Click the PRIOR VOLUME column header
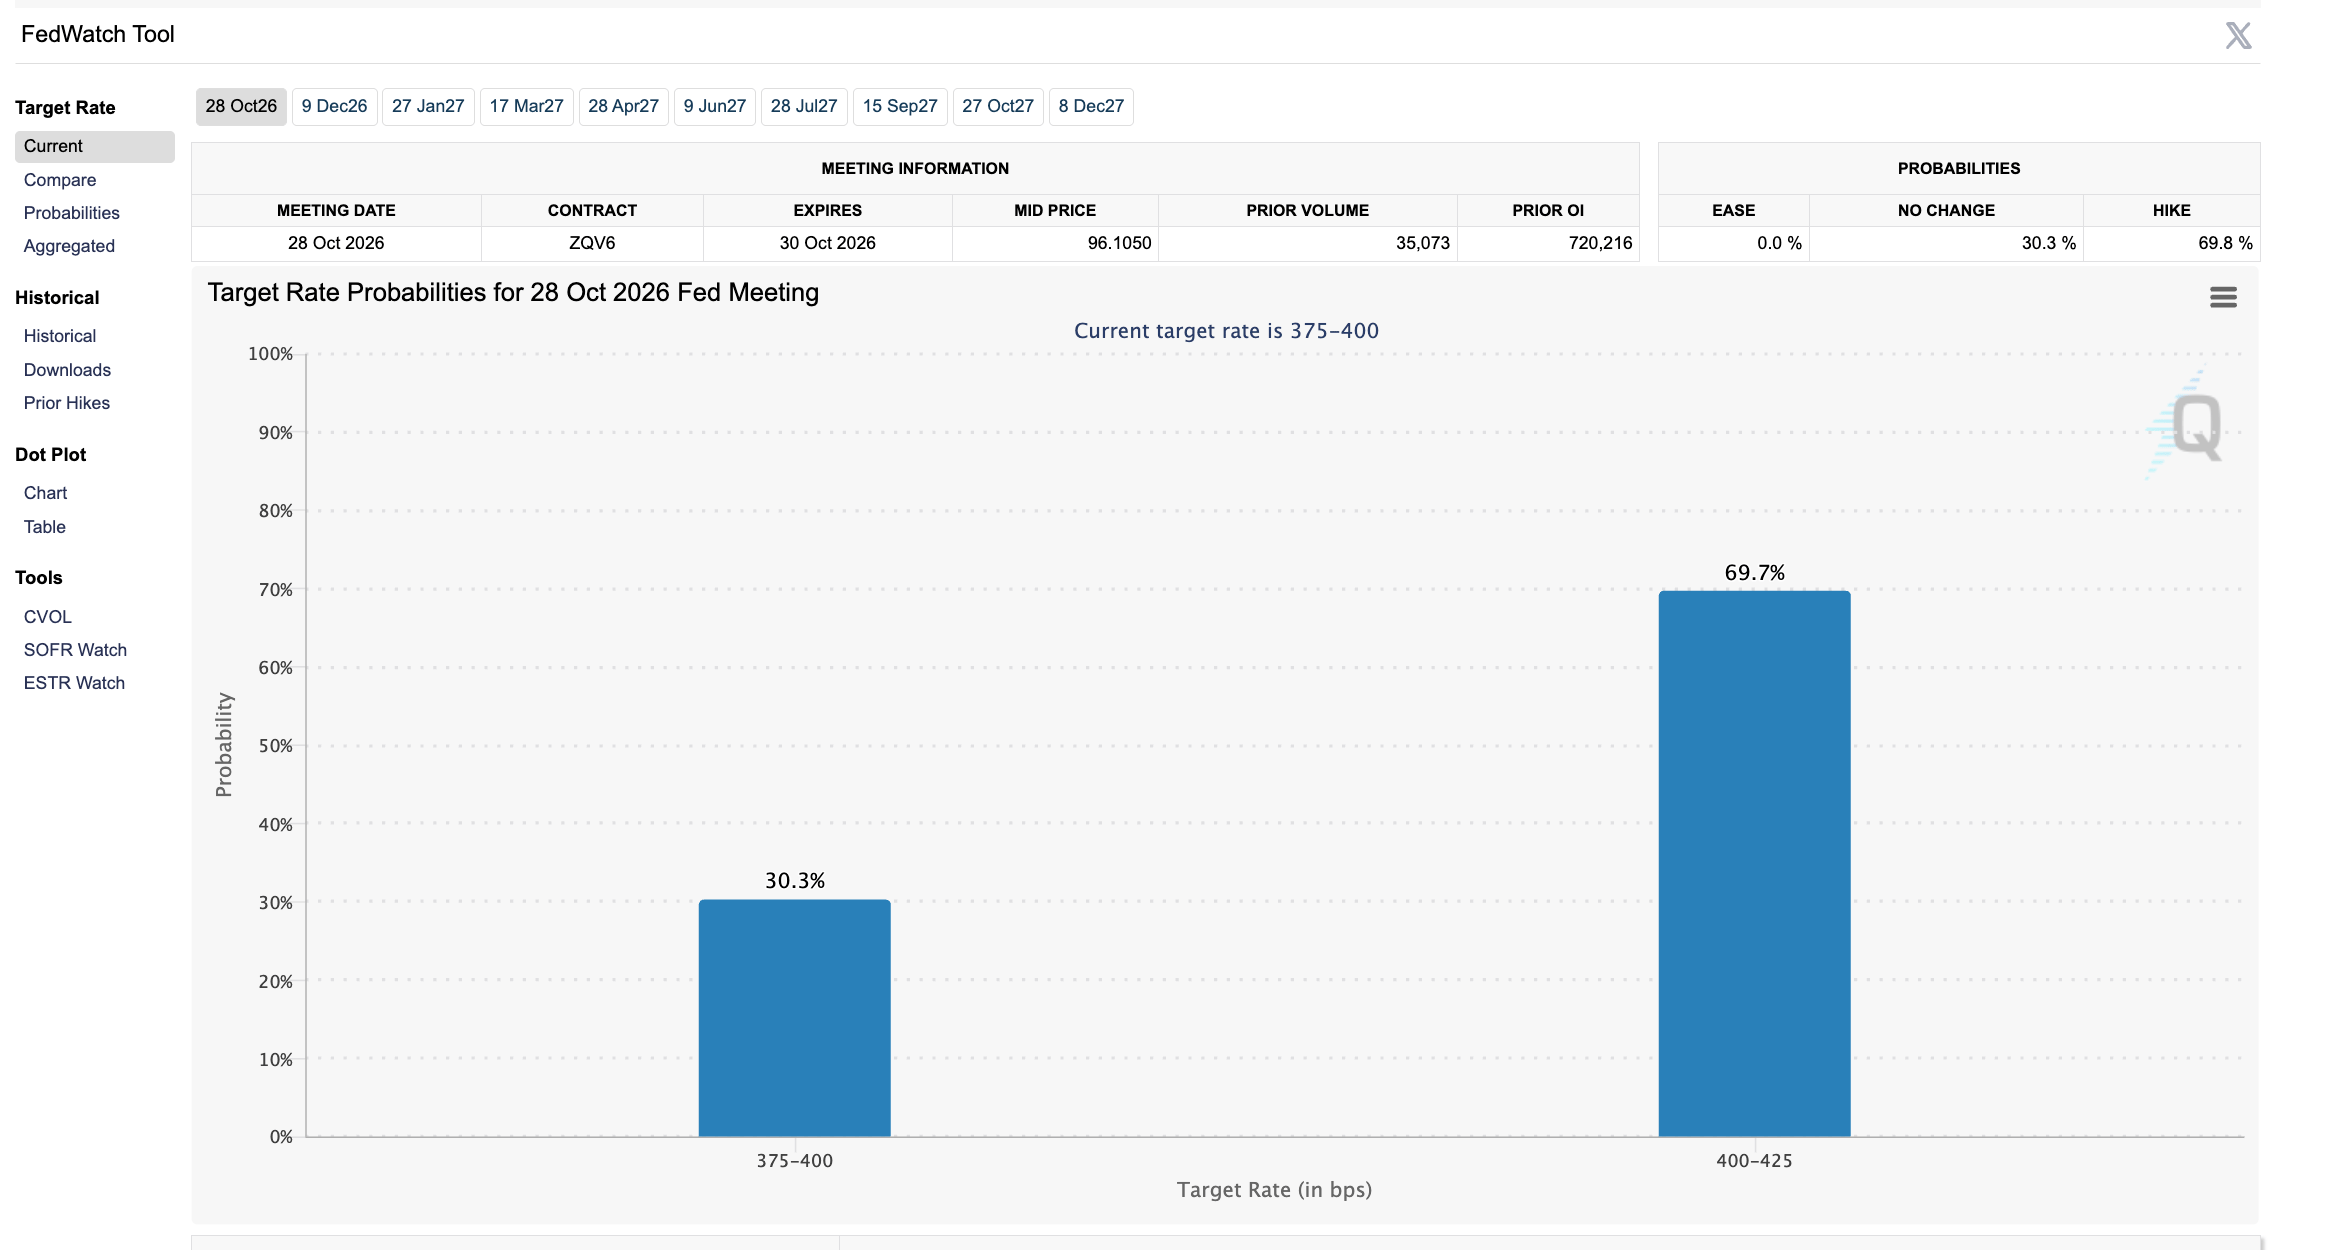The height and width of the screenshot is (1250, 2340). (x=1307, y=210)
